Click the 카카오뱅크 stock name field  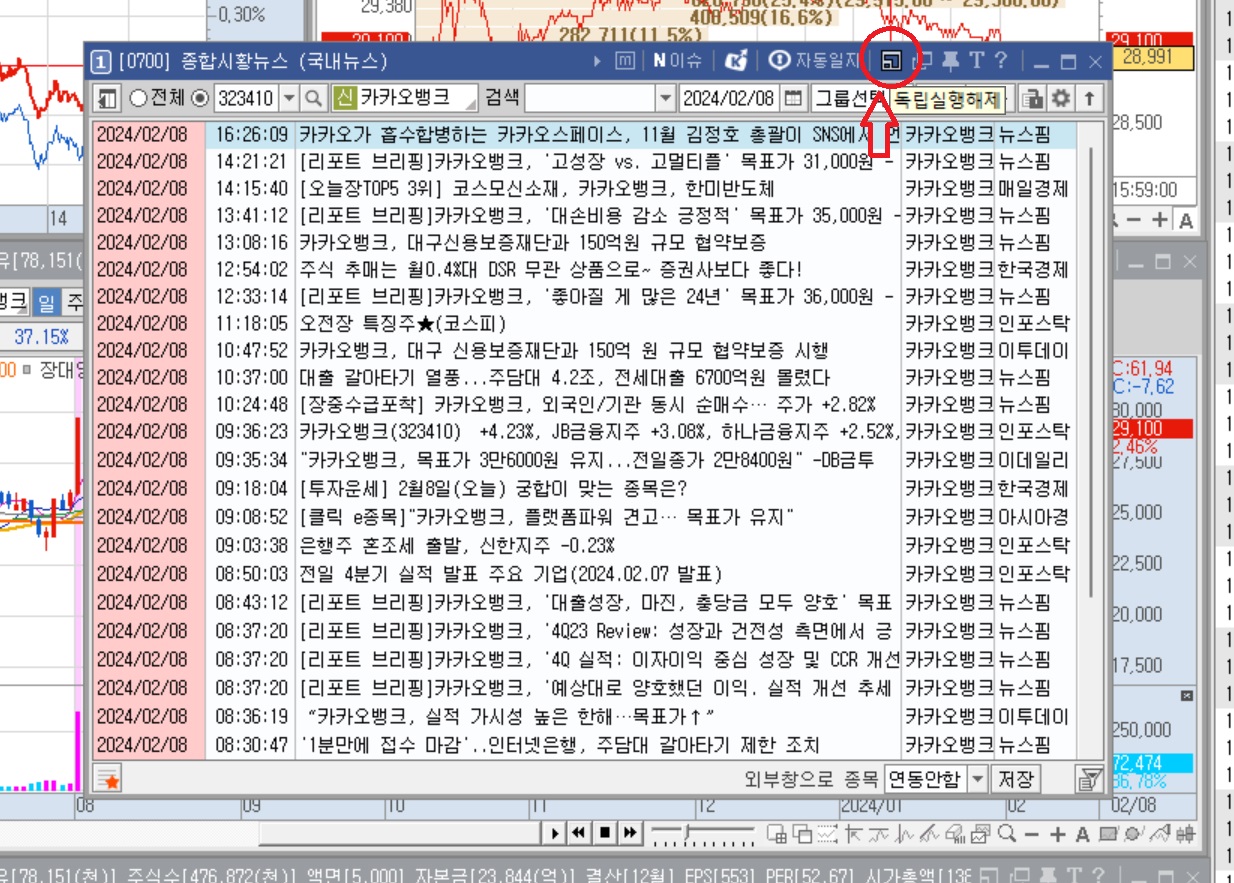tap(418, 98)
